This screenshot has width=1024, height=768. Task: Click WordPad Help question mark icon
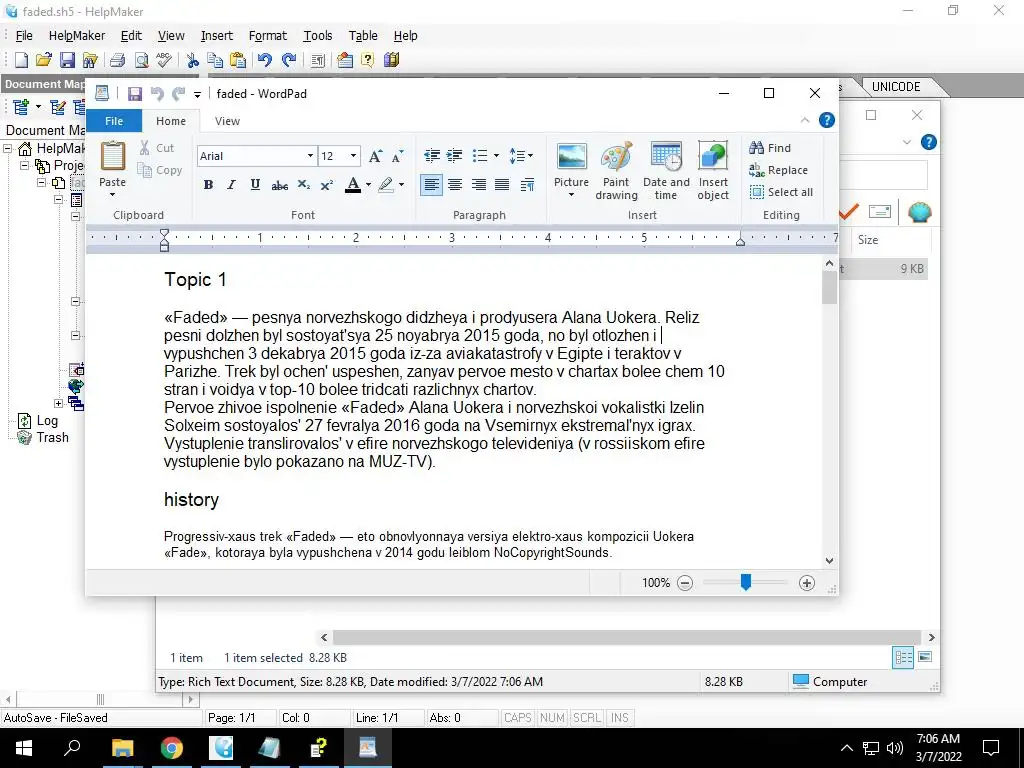coord(827,120)
